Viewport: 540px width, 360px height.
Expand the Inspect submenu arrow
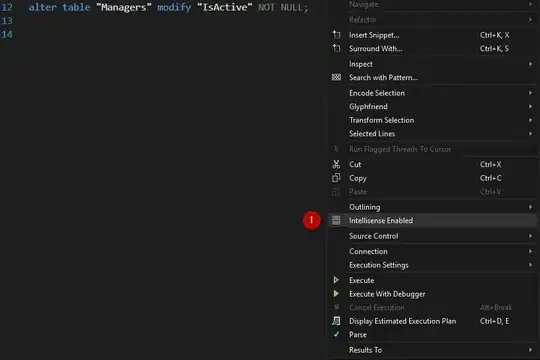click(530, 64)
